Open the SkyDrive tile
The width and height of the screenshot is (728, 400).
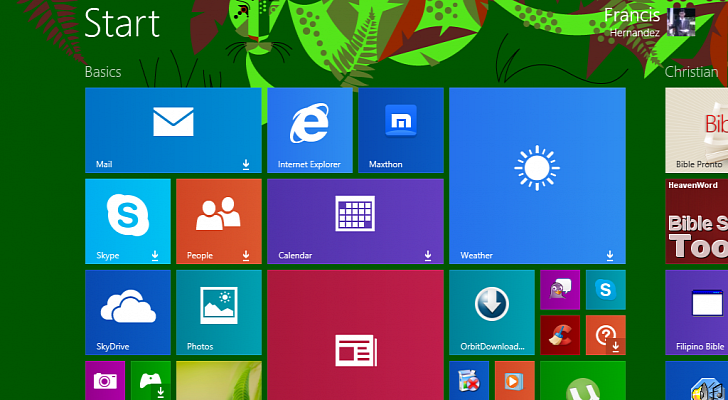pos(128,312)
